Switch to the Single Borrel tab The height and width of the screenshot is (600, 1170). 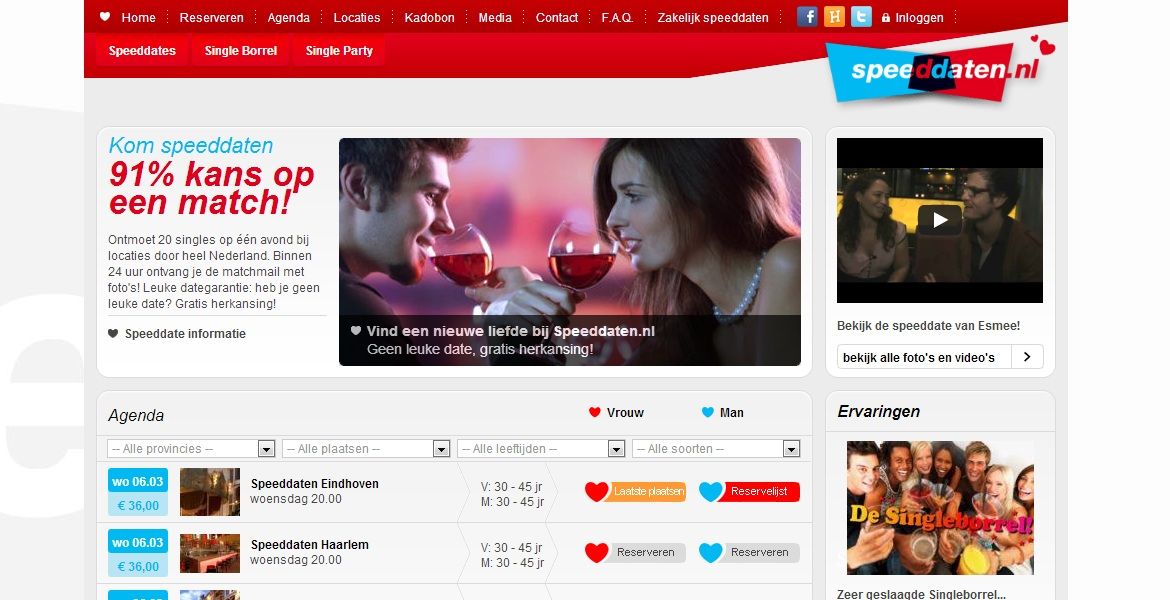pyautogui.click(x=241, y=51)
